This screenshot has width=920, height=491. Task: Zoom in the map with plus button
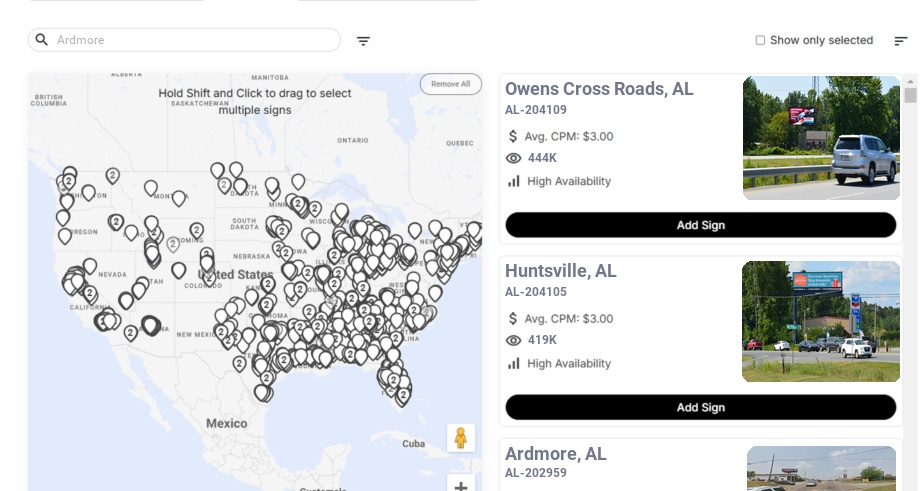[x=461, y=486]
